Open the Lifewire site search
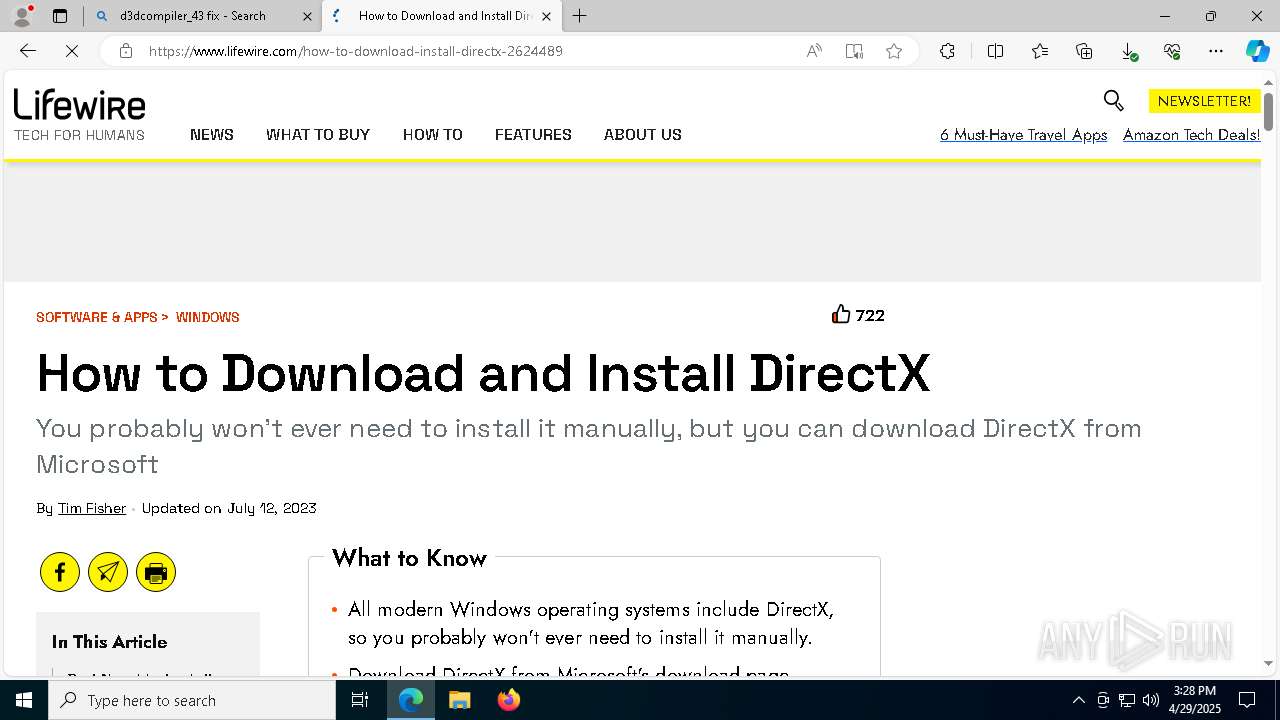The height and width of the screenshot is (720, 1280). (1113, 100)
